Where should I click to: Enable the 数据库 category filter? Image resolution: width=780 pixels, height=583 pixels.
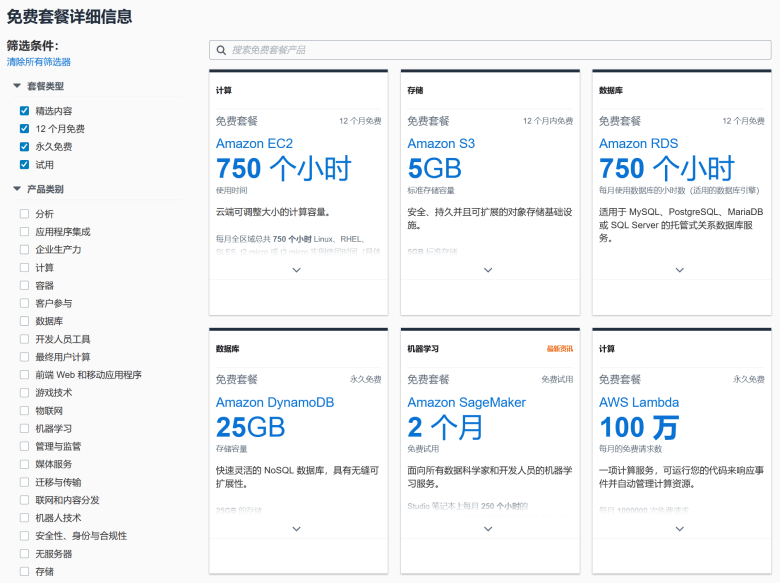(24, 321)
